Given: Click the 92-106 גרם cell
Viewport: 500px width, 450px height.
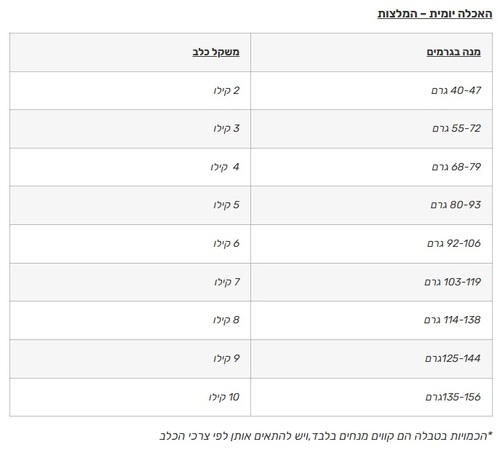Looking at the screenshot, I should (371, 244).
